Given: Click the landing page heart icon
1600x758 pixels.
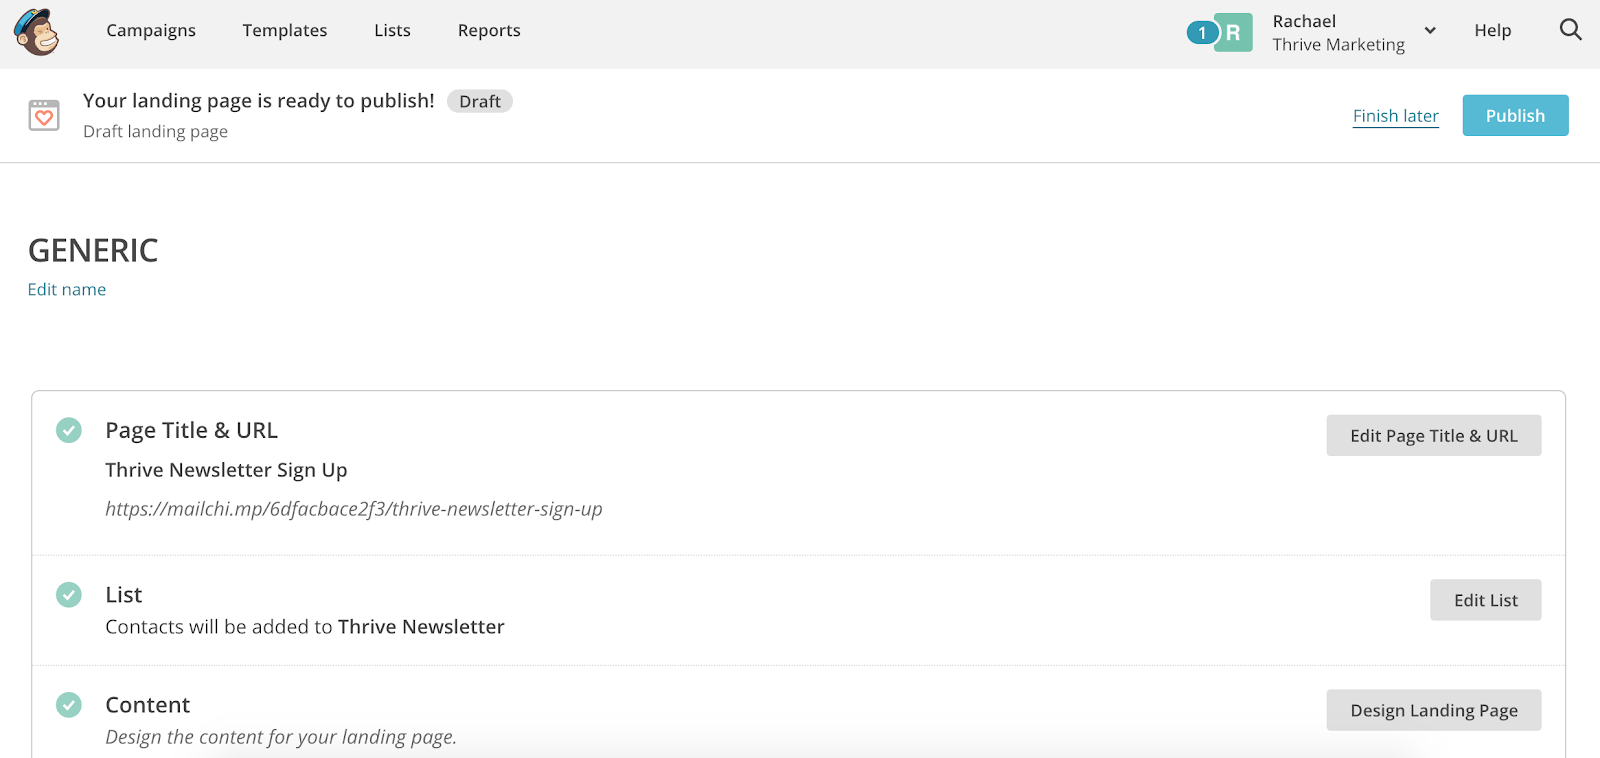Looking at the screenshot, I should pos(44,116).
